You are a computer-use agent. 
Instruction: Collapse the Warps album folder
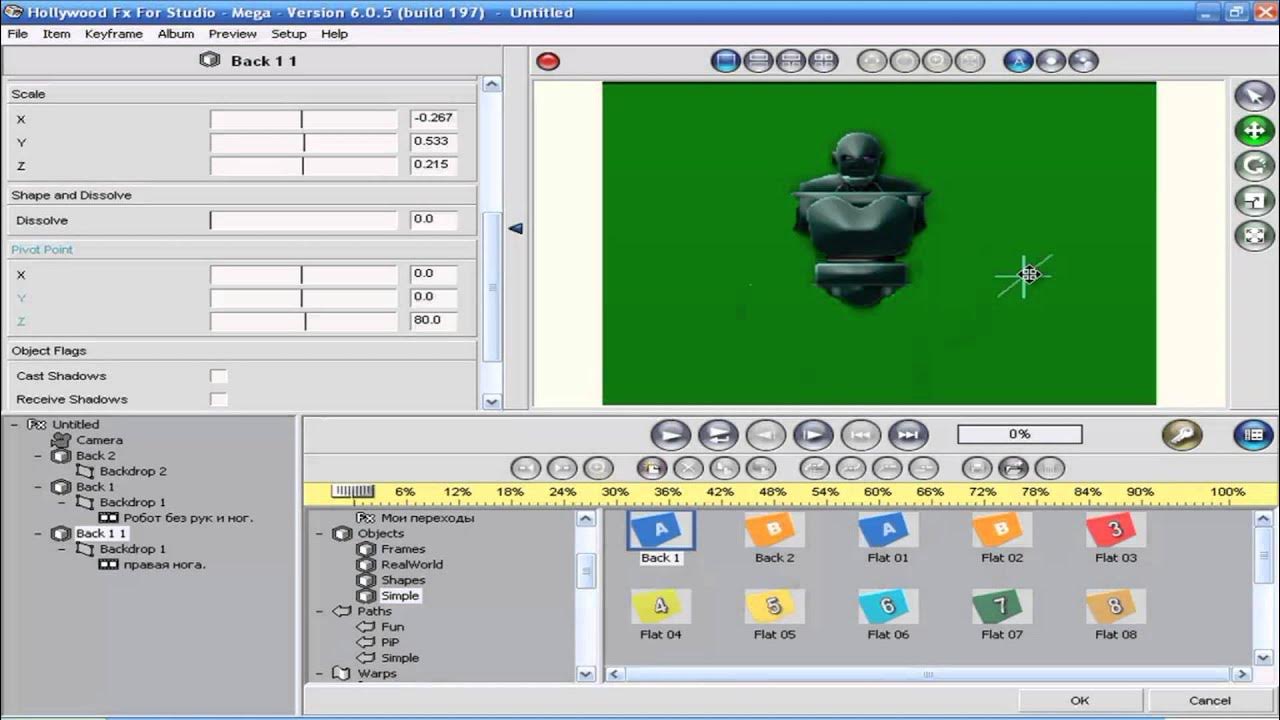[320, 674]
